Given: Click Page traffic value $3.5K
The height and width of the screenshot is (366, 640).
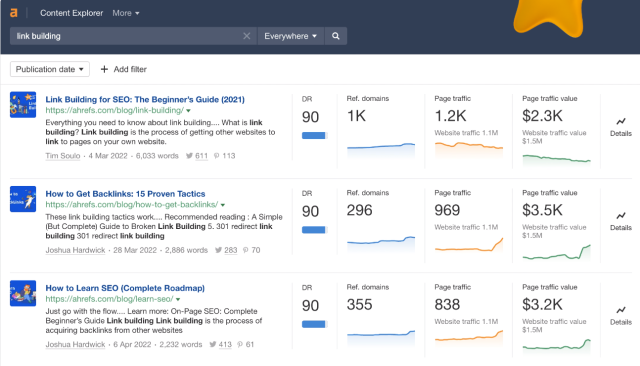Looking at the screenshot, I should click(x=542, y=211).
